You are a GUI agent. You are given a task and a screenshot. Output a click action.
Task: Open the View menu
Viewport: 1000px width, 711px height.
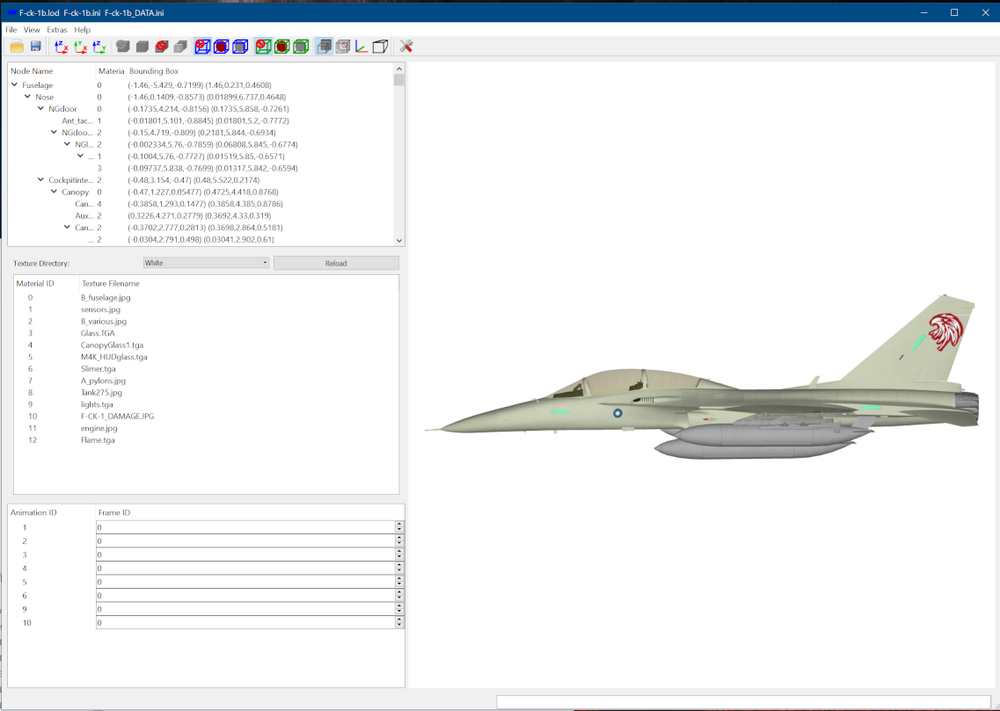(x=32, y=29)
